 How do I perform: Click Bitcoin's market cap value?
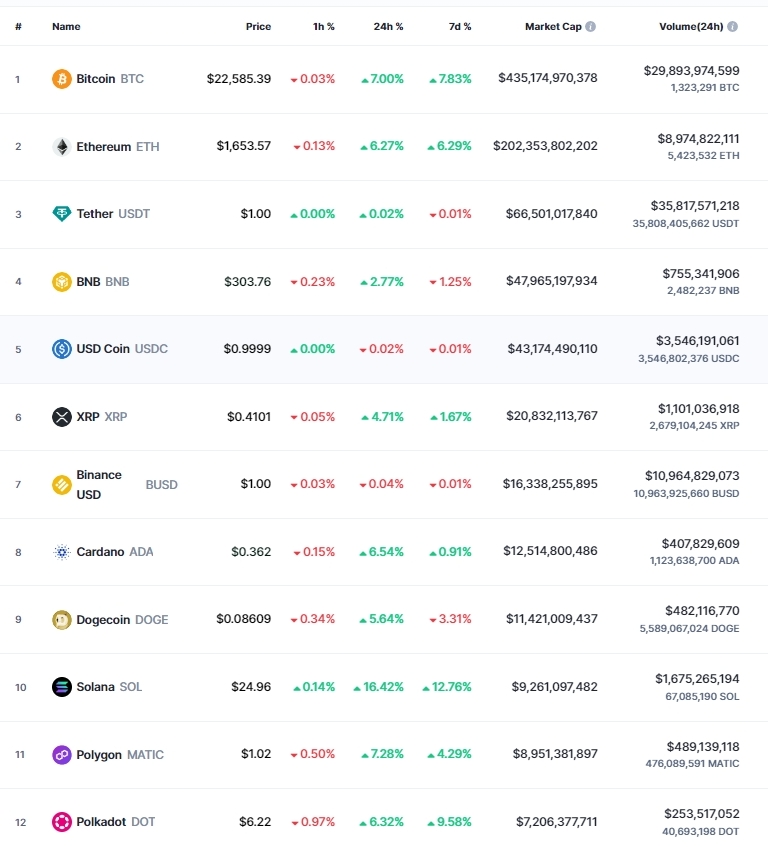[548, 78]
